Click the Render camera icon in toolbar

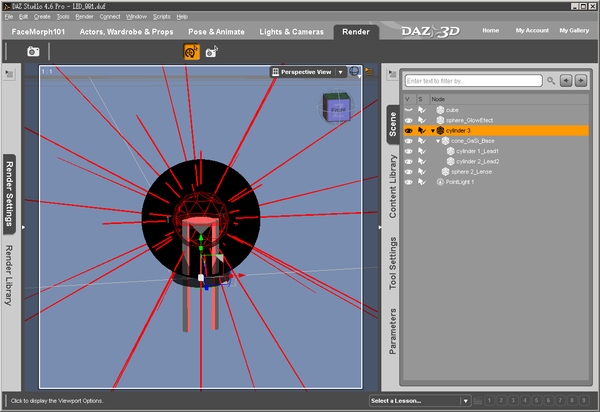point(33,51)
